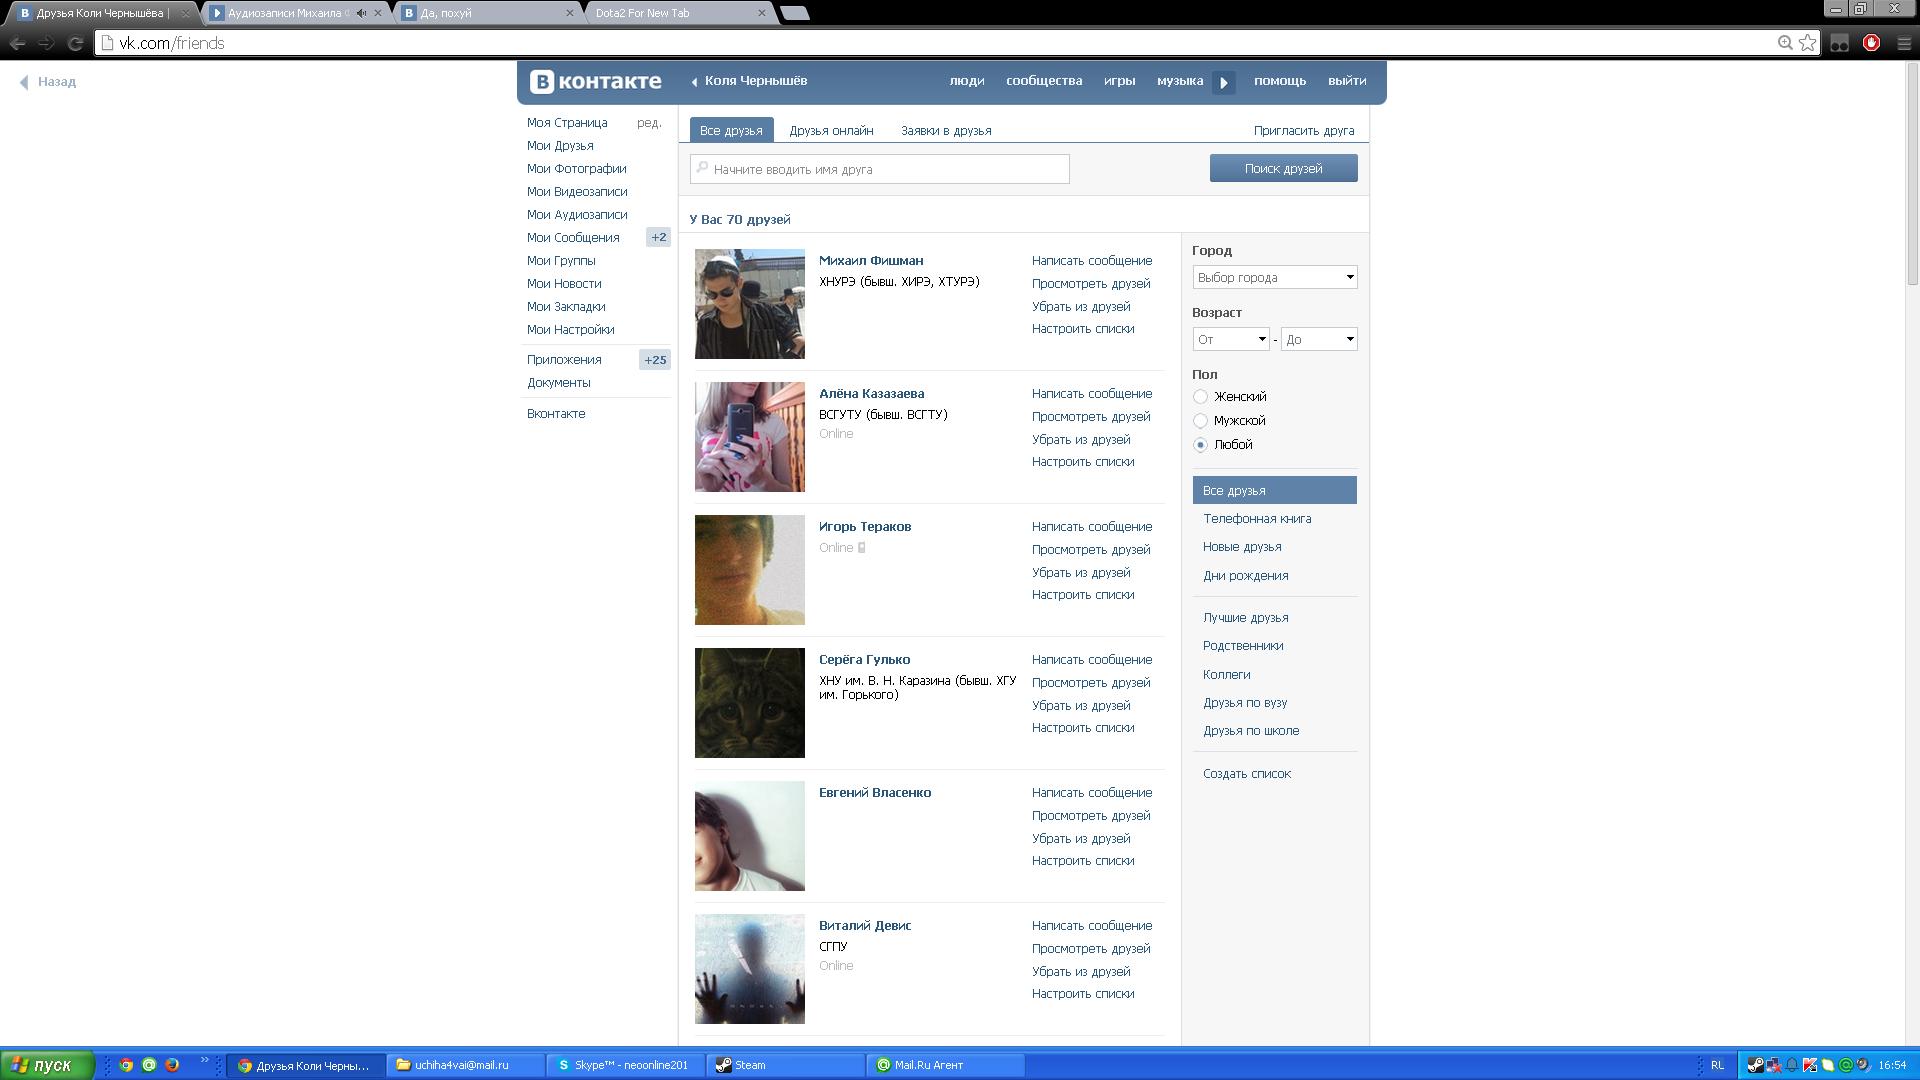
Task: Mute the audio tab speaker icon
Action: 361,13
